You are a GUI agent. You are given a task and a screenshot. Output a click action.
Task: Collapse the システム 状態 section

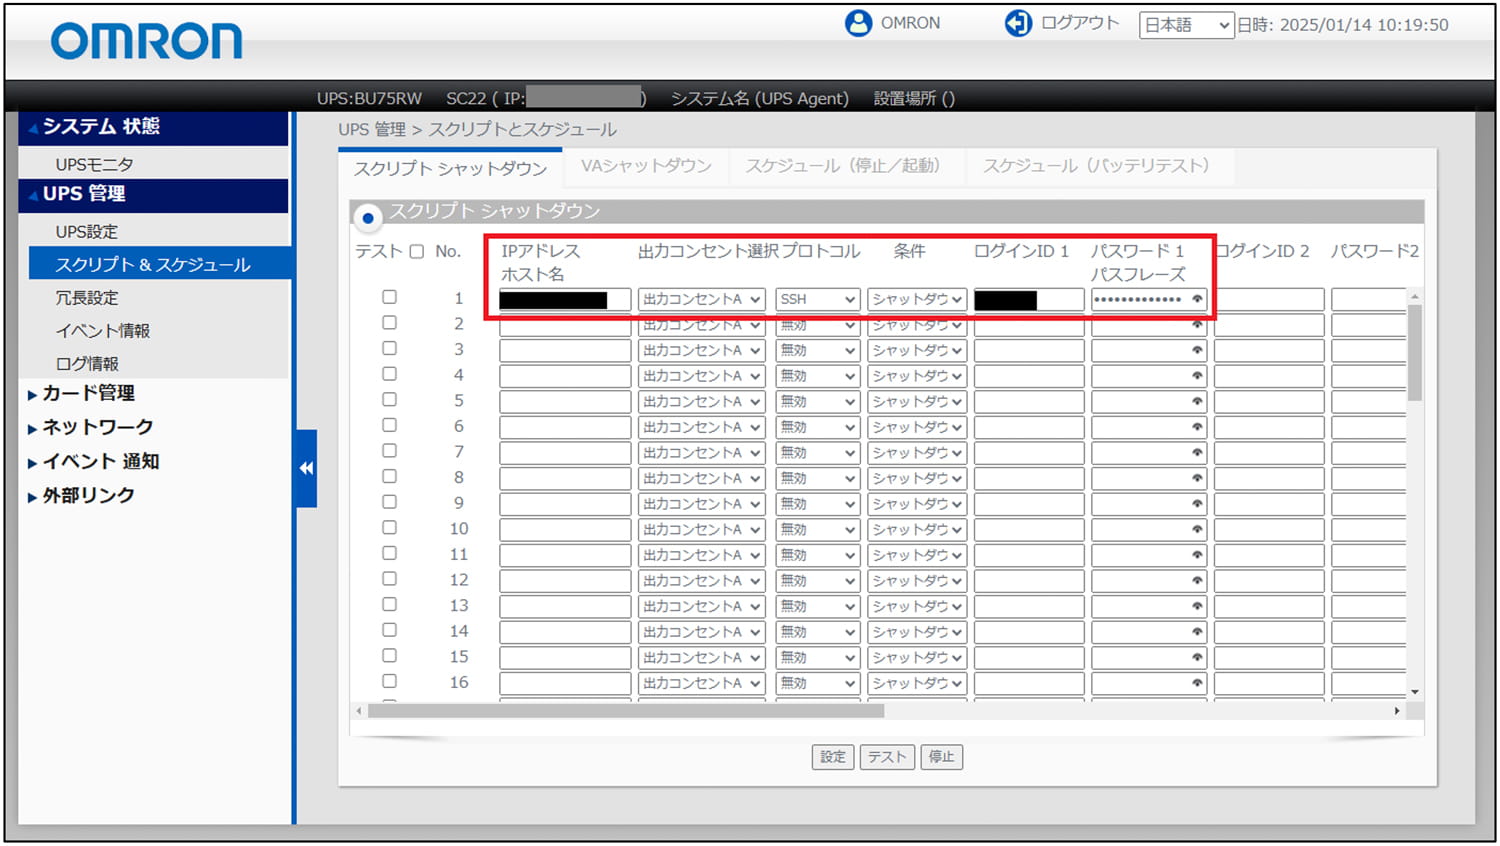click(153, 128)
